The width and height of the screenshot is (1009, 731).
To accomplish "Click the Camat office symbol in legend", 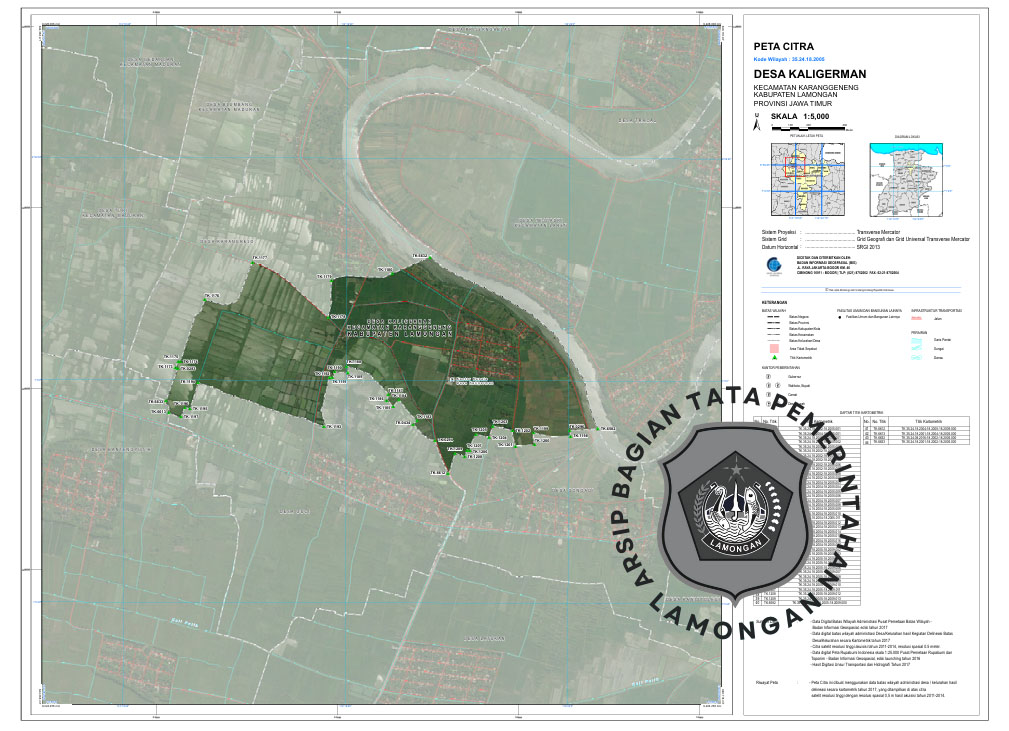I will pyautogui.click(x=768, y=394).
